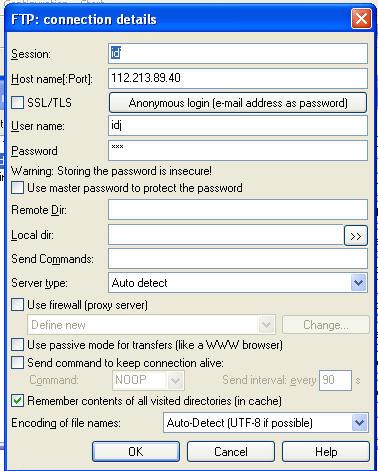Click the Host name[:Port] field
This screenshot has width=378, height=471.
238,78
